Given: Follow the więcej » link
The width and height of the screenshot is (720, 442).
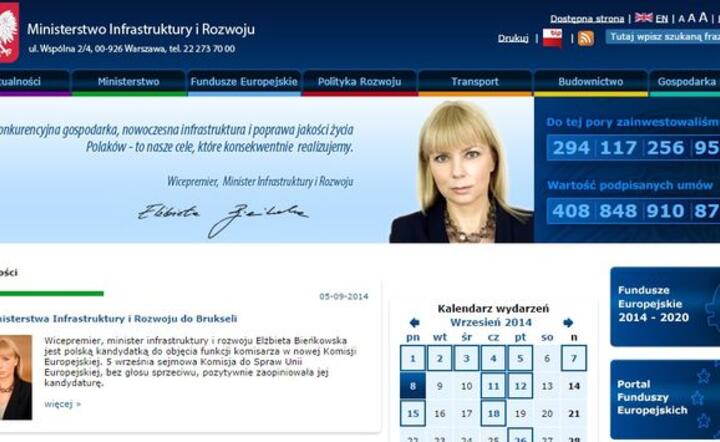Looking at the screenshot, I should coord(62,404).
